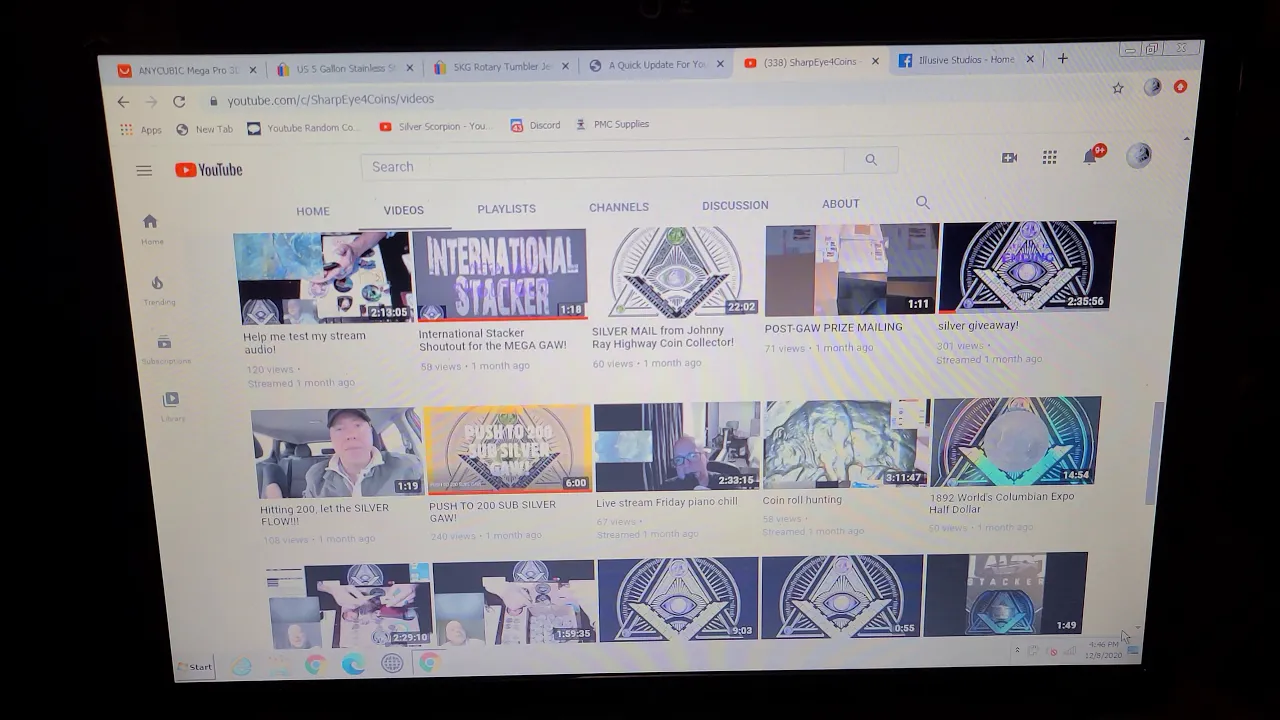The image size is (1280, 720).
Task: Open Hitting 200, let the SILVER FLOW video
Action: [x=324, y=515]
